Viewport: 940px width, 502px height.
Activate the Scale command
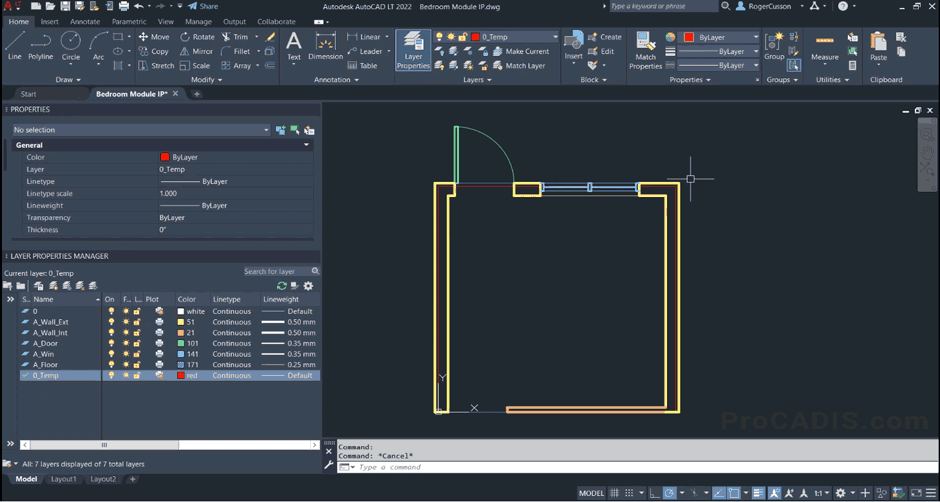pos(195,66)
